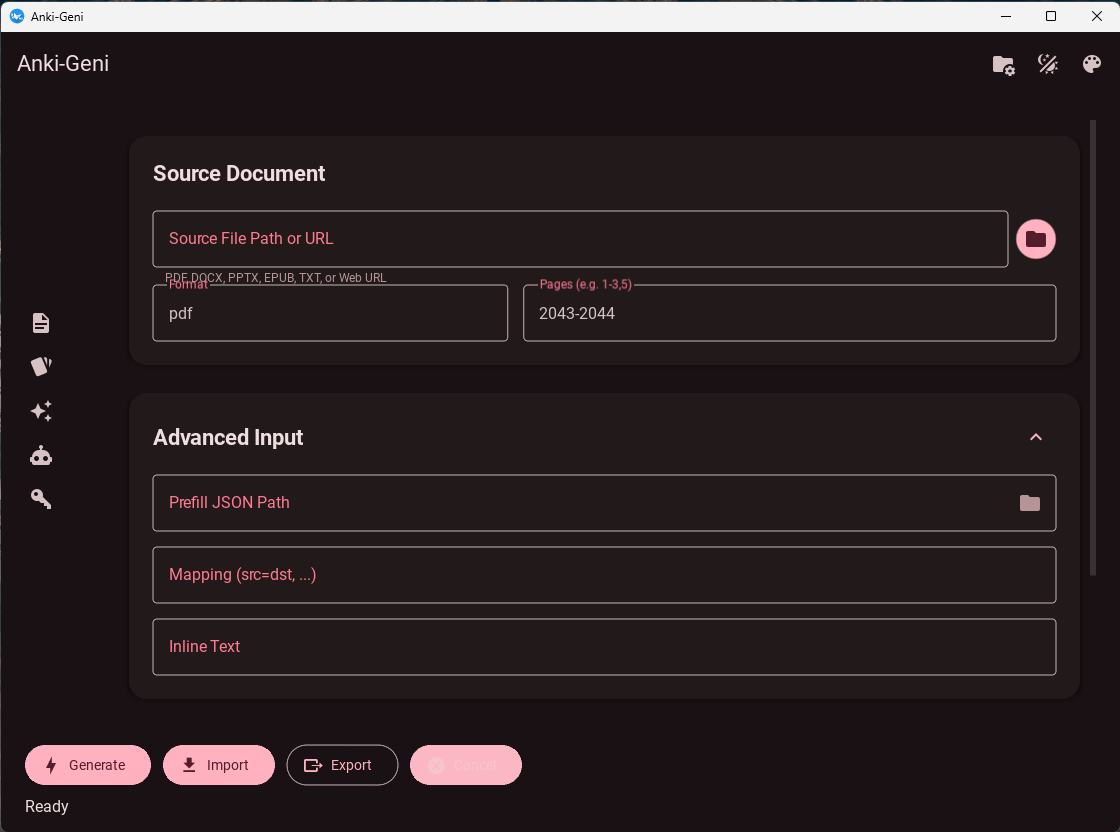Focus the Mapping (src=dst, ...) field
Screen dimensions: 1120x832
[604, 575]
